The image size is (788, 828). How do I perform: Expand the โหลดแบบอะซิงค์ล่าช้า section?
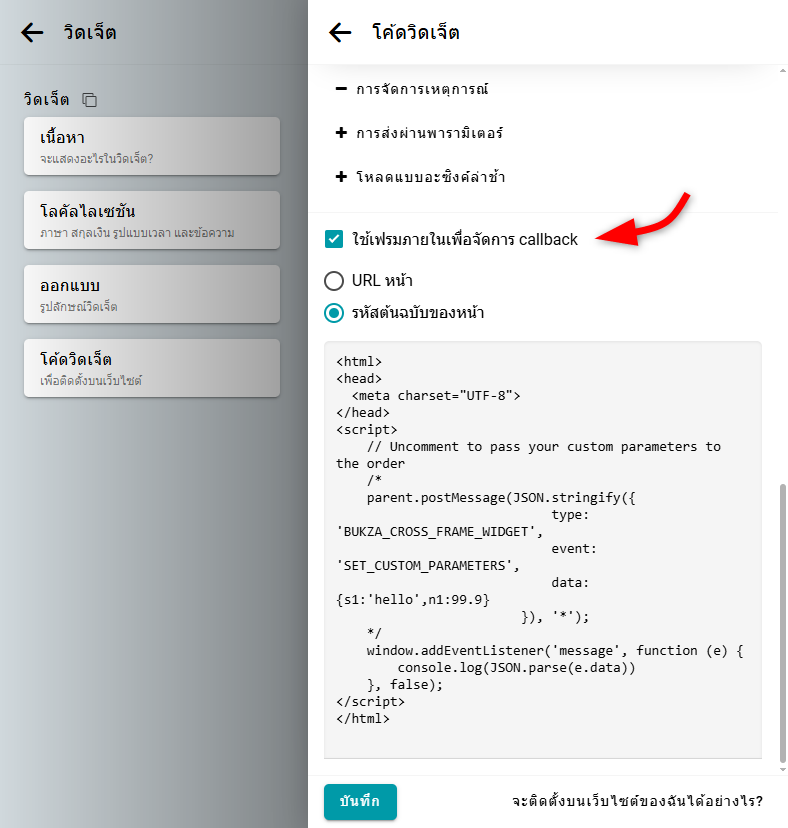click(430, 177)
